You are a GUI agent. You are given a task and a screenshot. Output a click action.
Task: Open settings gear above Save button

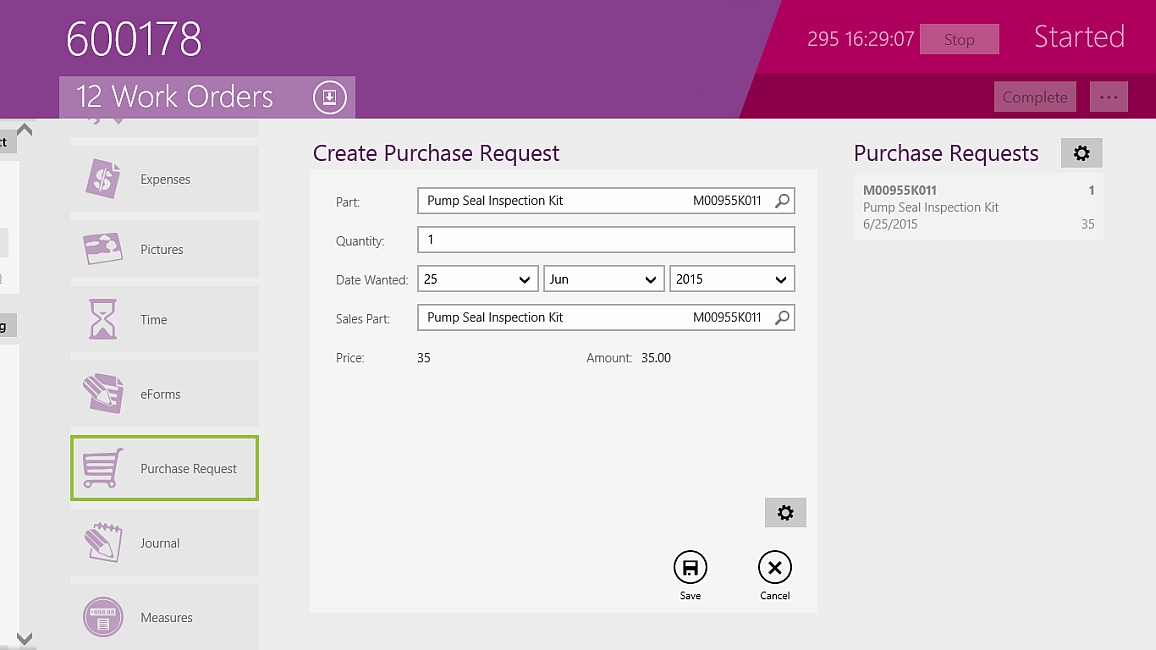click(785, 513)
